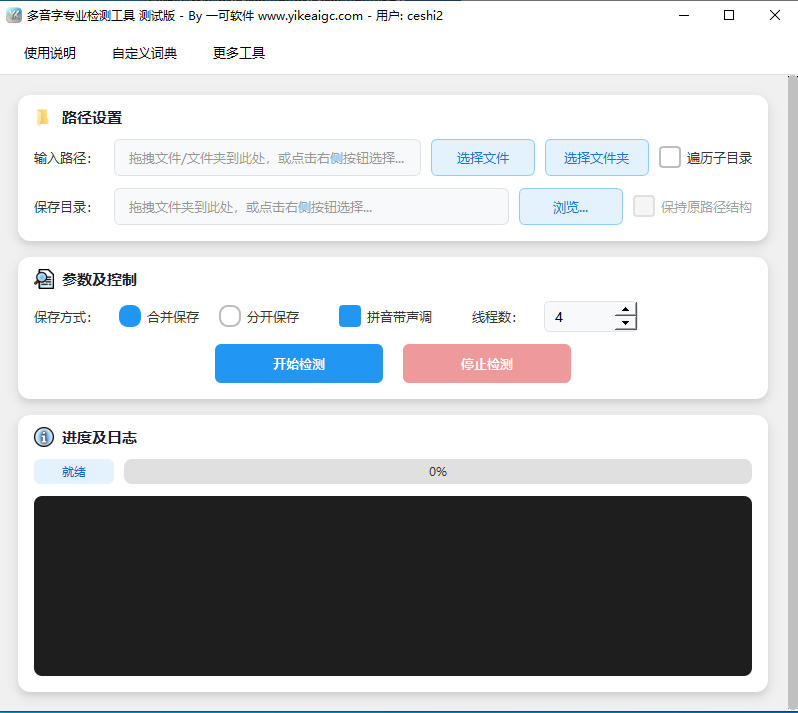Select the 分开保存 radio option
Image resolution: width=798 pixels, height=713 pixels.
coord(230,316)
